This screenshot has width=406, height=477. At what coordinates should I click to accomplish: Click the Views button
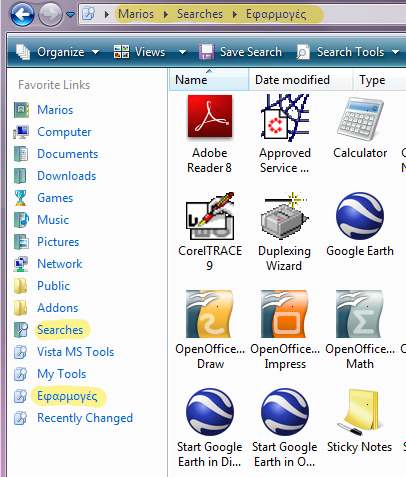(139, 52)
